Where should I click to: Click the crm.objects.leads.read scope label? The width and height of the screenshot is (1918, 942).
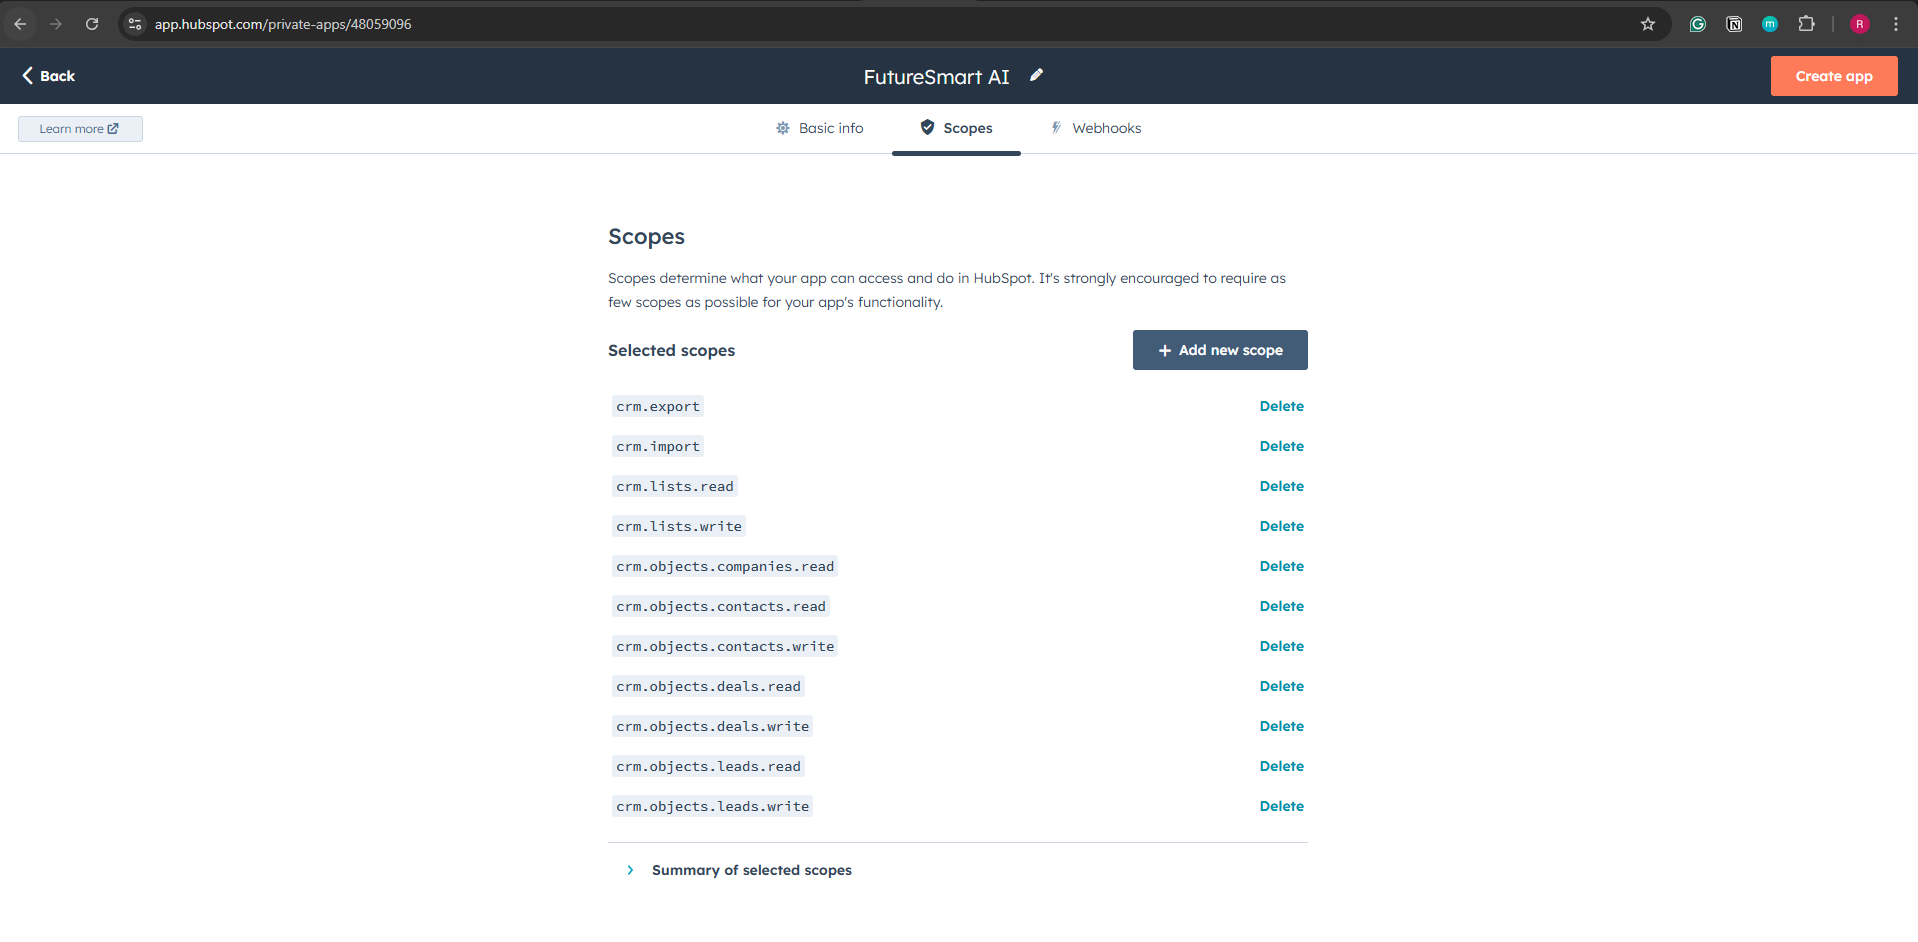click(x=708, y=766)
